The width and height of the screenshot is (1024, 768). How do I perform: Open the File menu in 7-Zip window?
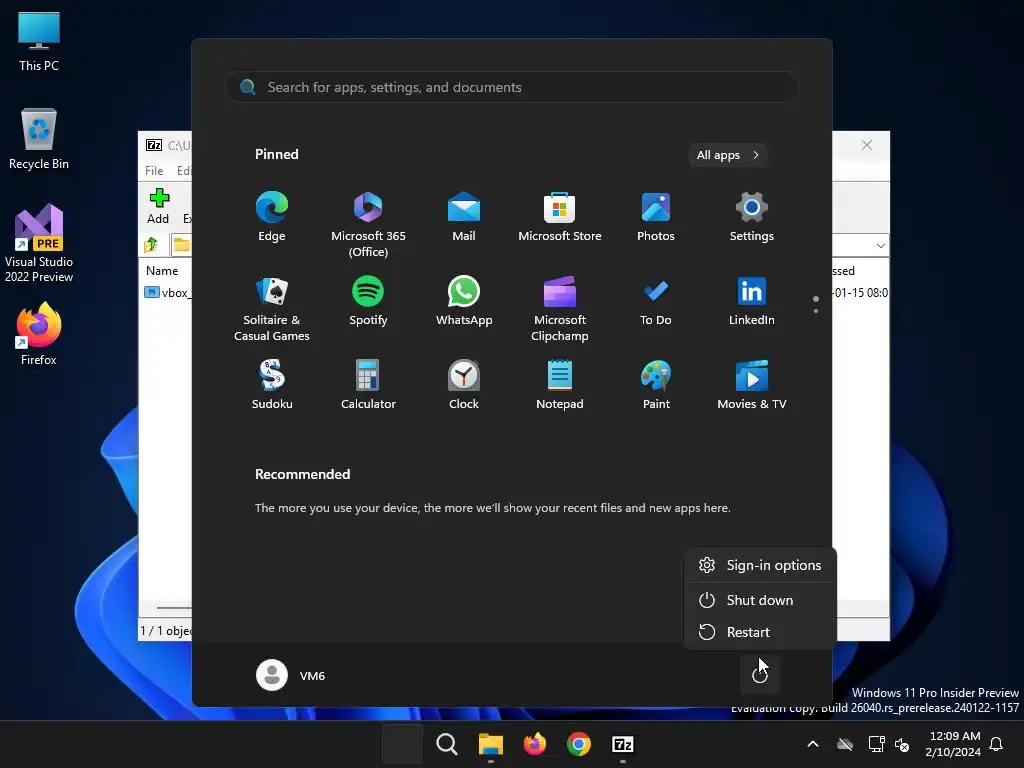[154, 170]
